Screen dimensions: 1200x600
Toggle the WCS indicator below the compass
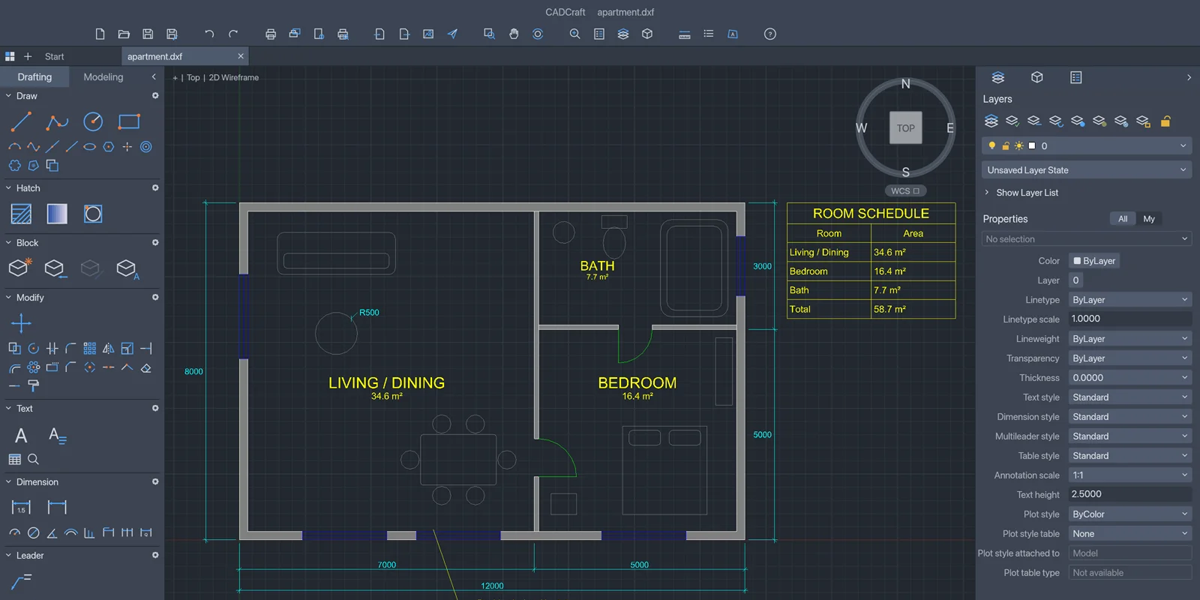click(905, 190)
